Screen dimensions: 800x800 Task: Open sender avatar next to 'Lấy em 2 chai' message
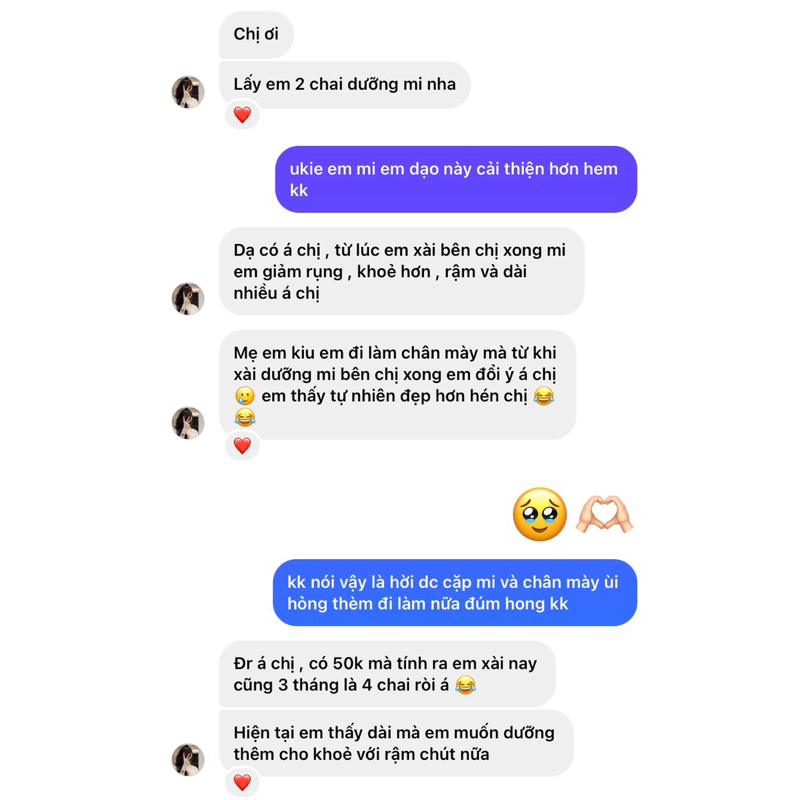click(x=188, y=92)
